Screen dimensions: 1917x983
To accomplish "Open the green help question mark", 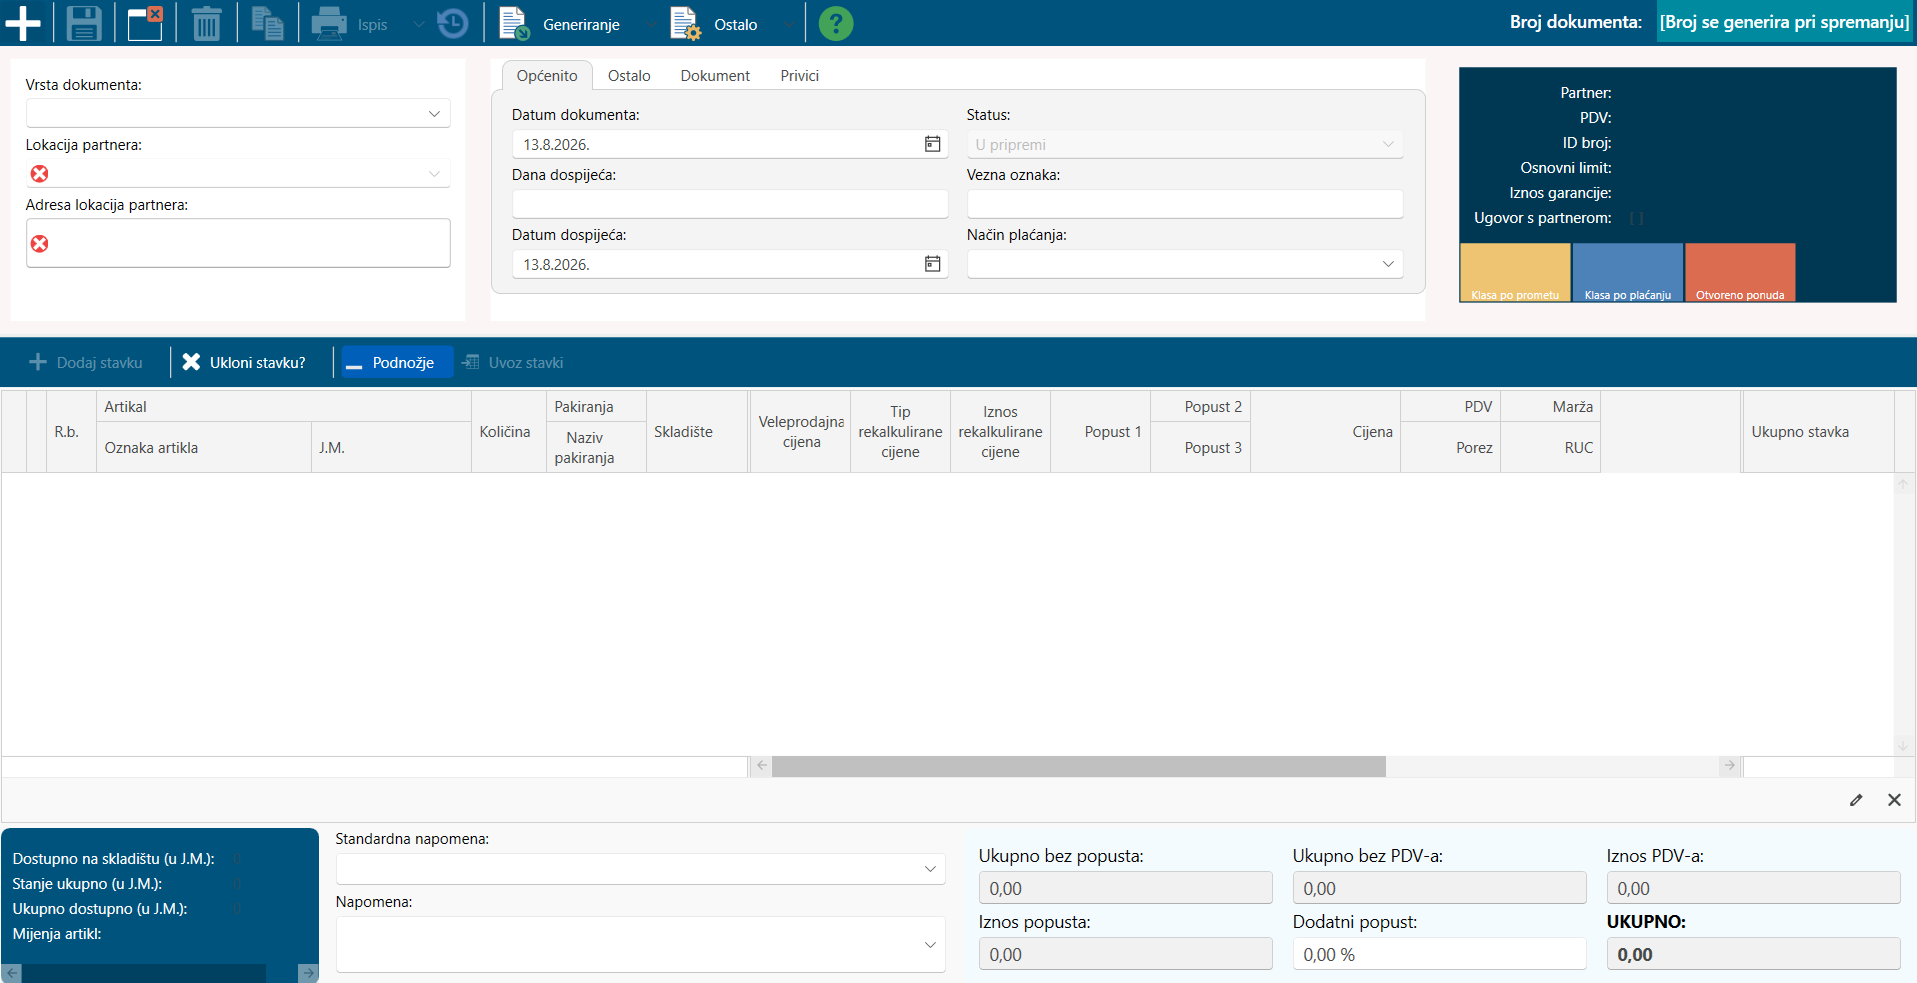I will [836, 23].
